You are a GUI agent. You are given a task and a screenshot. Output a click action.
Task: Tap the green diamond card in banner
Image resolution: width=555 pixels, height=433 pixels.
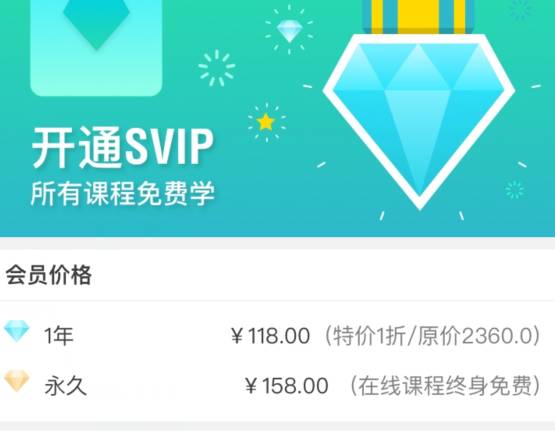click(96, 48)
